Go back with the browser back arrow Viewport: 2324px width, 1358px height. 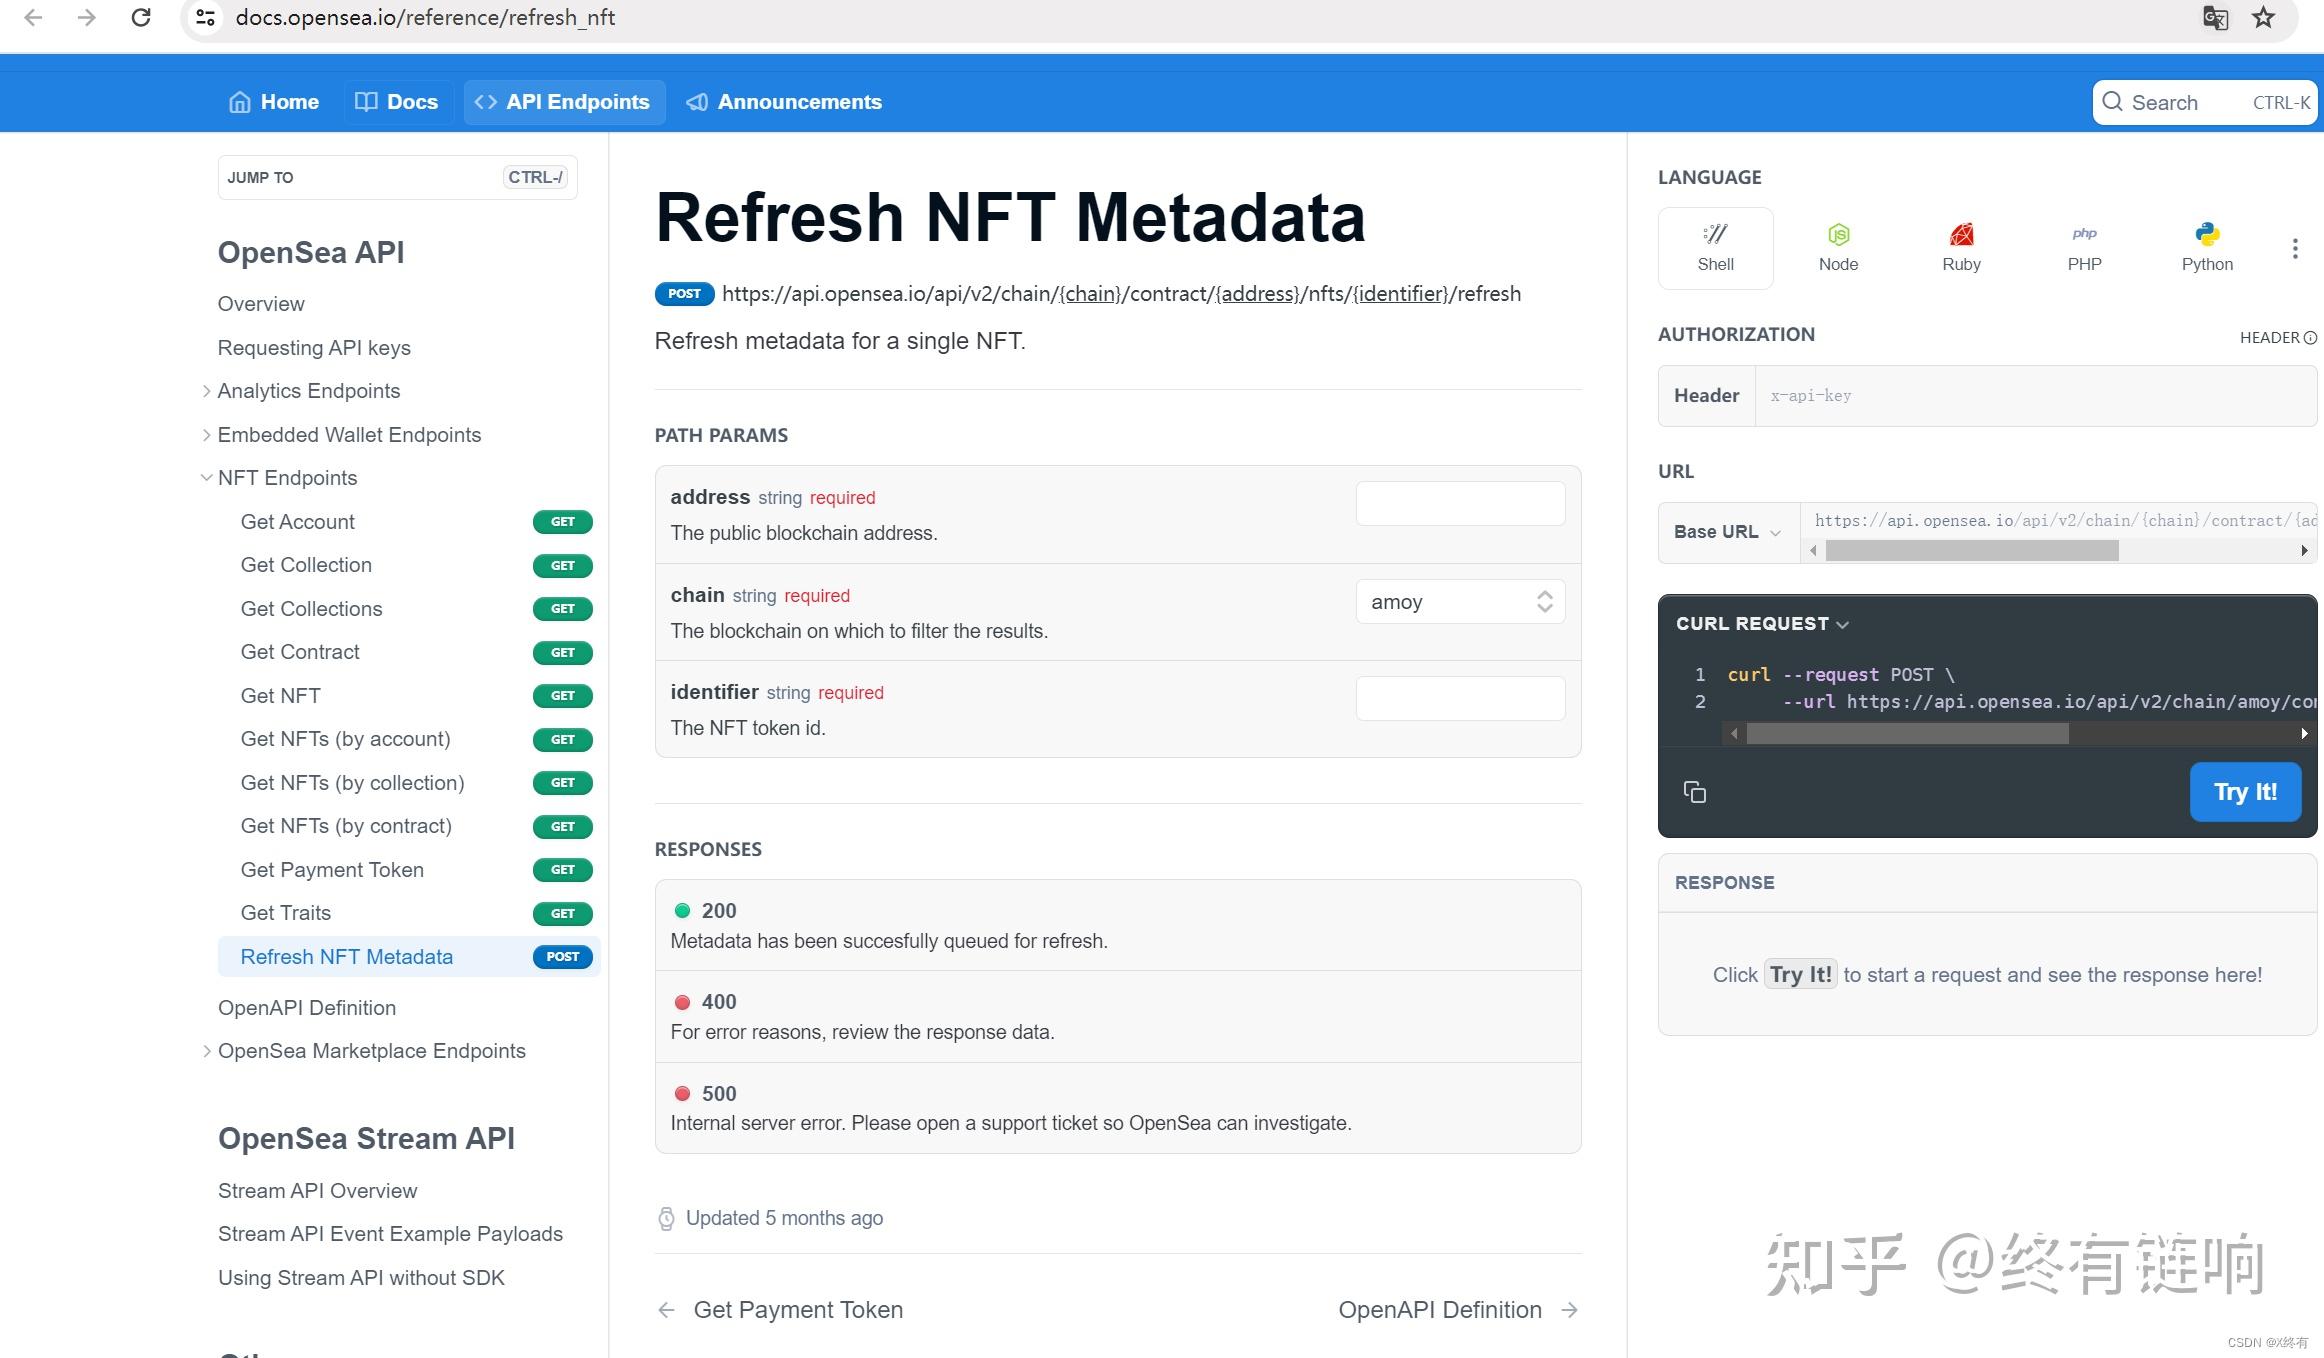(33, 17)
